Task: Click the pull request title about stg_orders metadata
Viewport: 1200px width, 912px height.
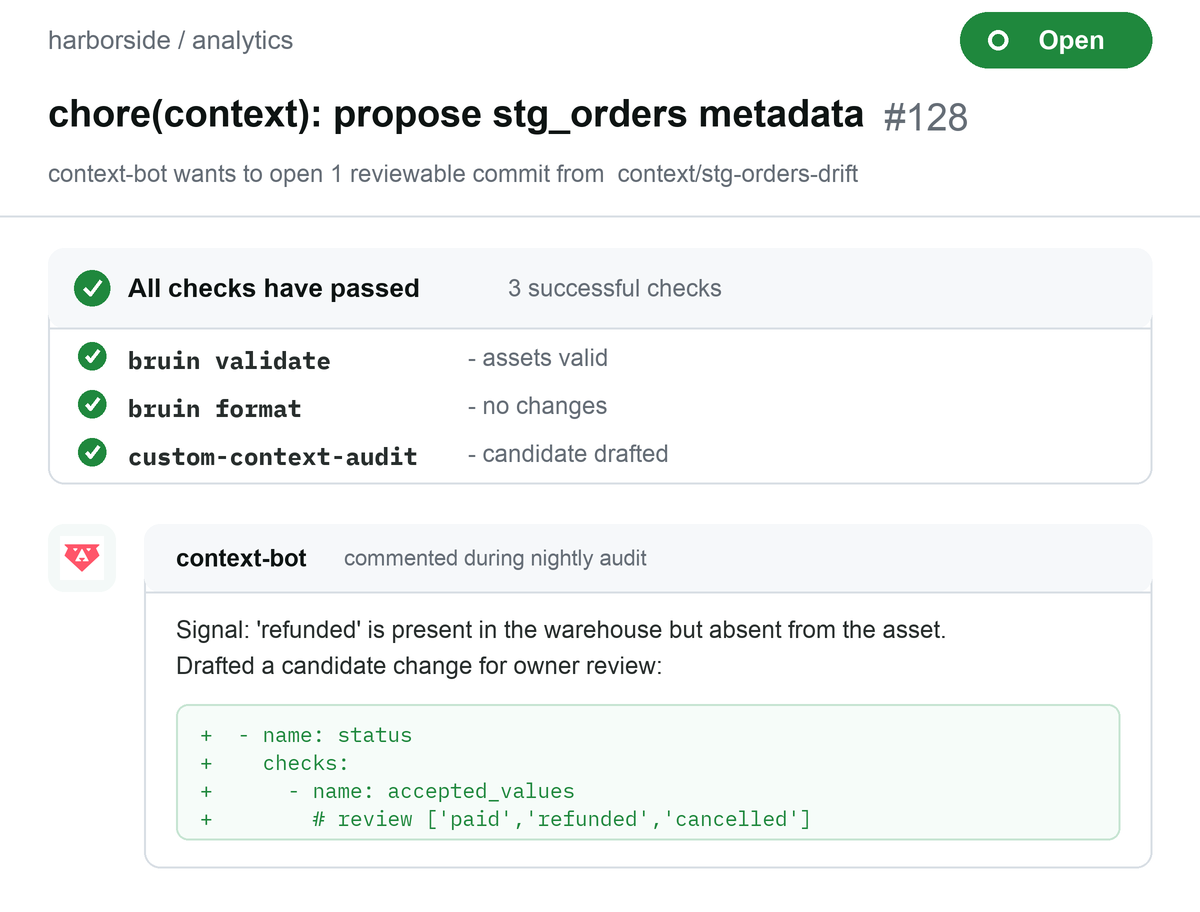Action: click(456, 114)
